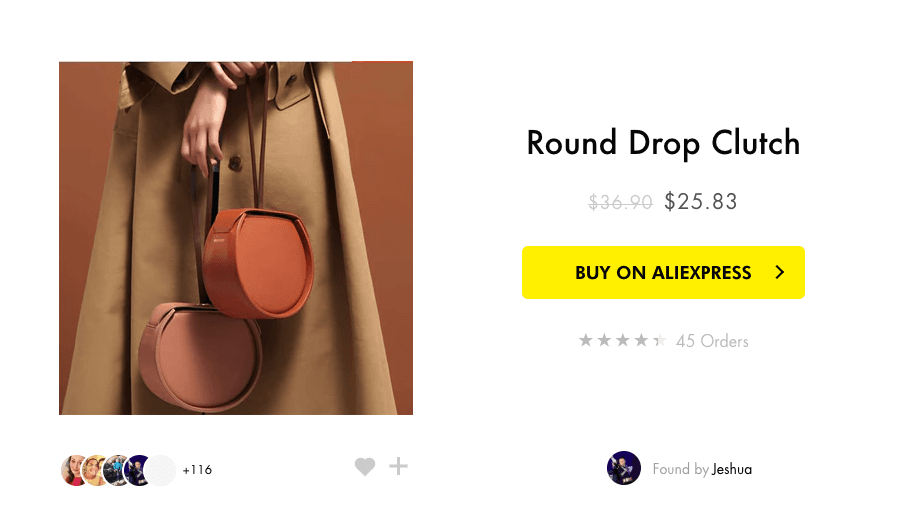
Task: Add the clutch using the plus icon
Action: [398, 466]
